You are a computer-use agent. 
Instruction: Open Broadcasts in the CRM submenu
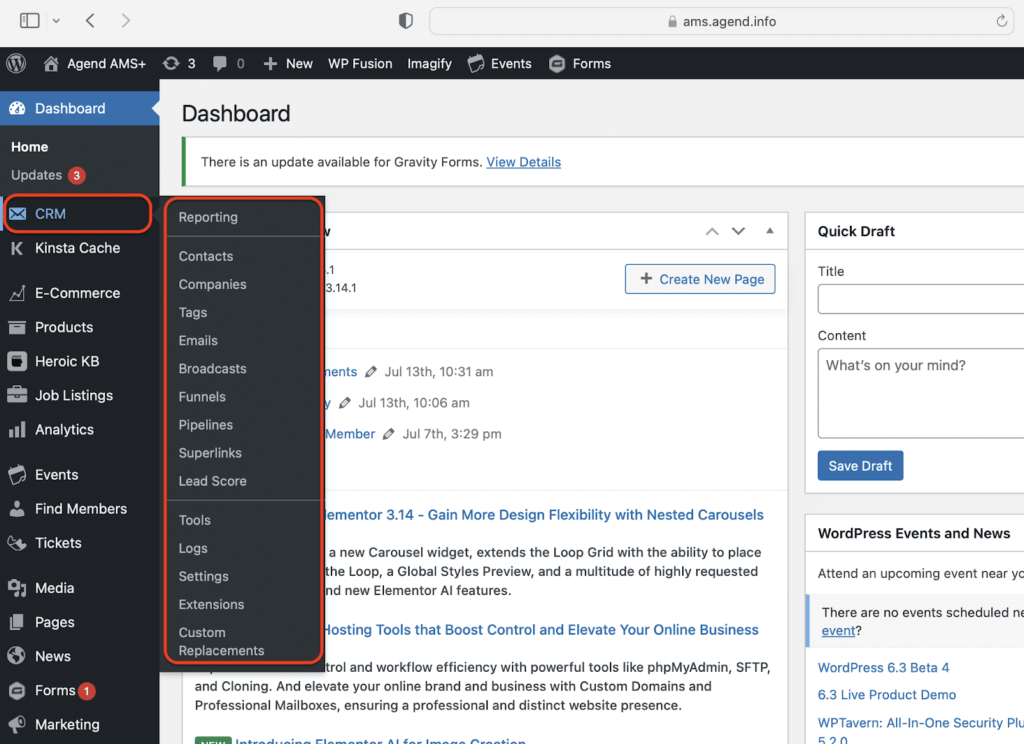tap(212, 368)
